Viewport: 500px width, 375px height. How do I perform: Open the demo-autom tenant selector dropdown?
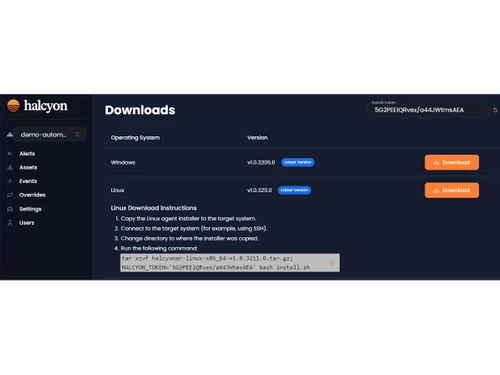[49, 135]
